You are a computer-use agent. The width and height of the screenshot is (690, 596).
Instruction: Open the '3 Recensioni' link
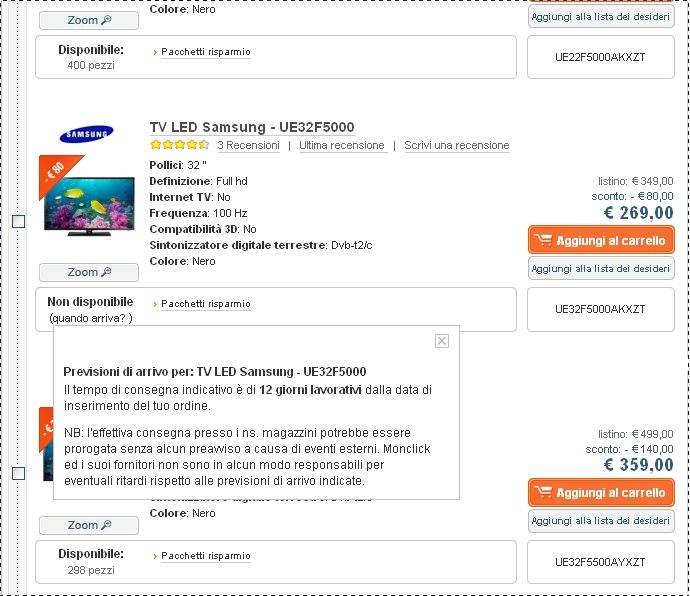coord(248,145)
